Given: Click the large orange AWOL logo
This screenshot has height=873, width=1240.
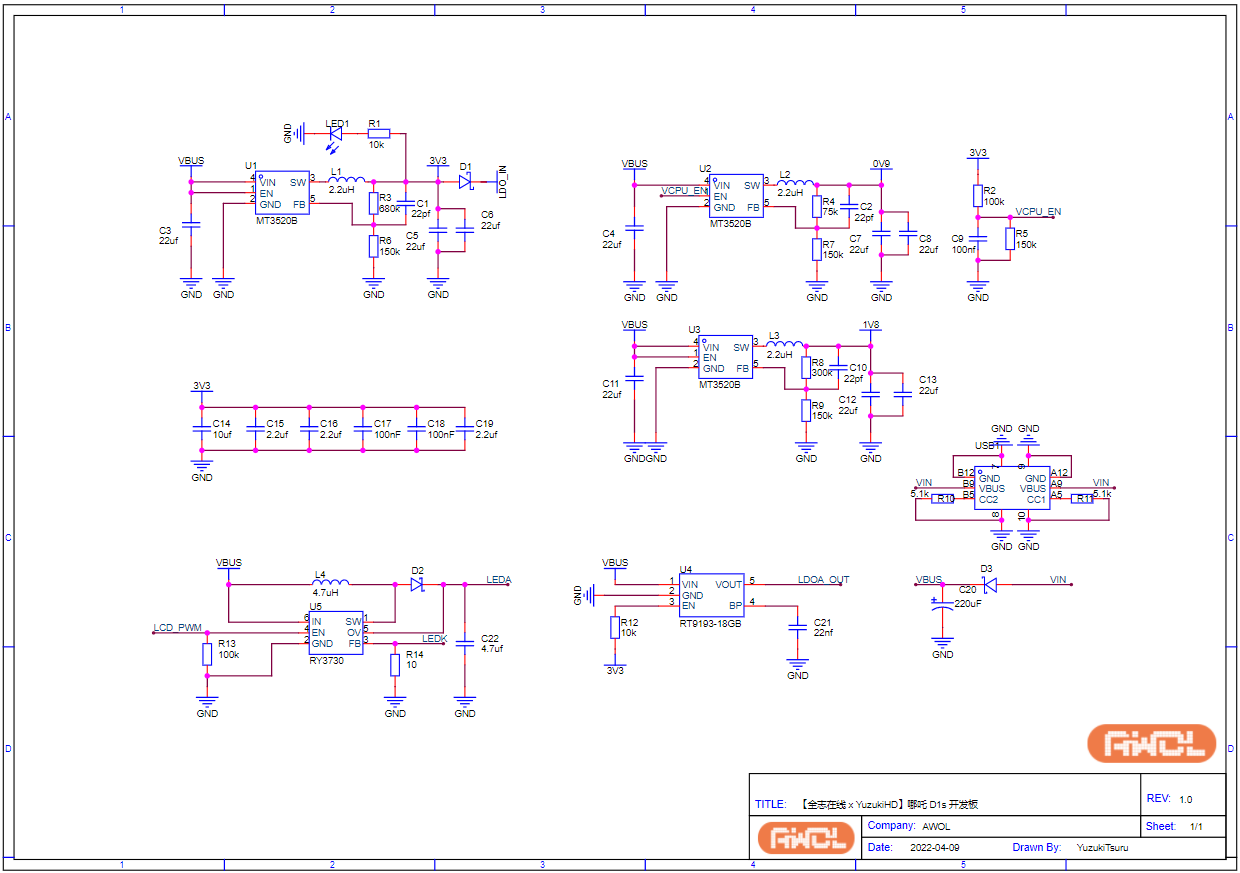Looking at the screenshot, I should pos(1151,744).
